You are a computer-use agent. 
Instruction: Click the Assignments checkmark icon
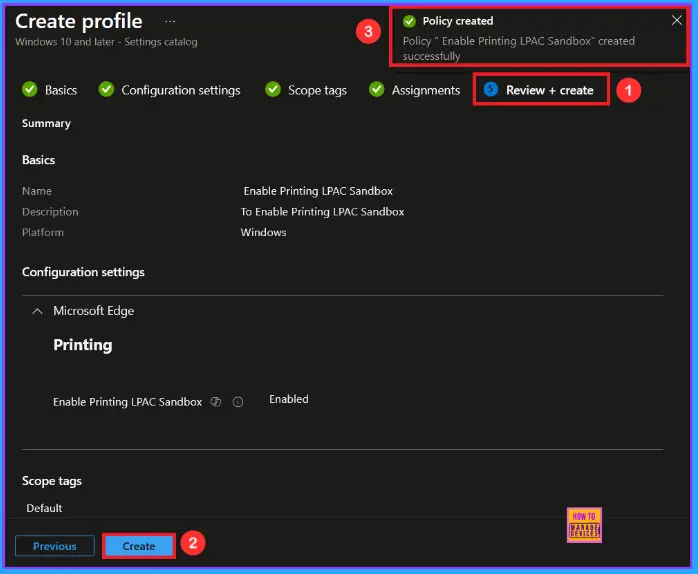coord(377,89)
